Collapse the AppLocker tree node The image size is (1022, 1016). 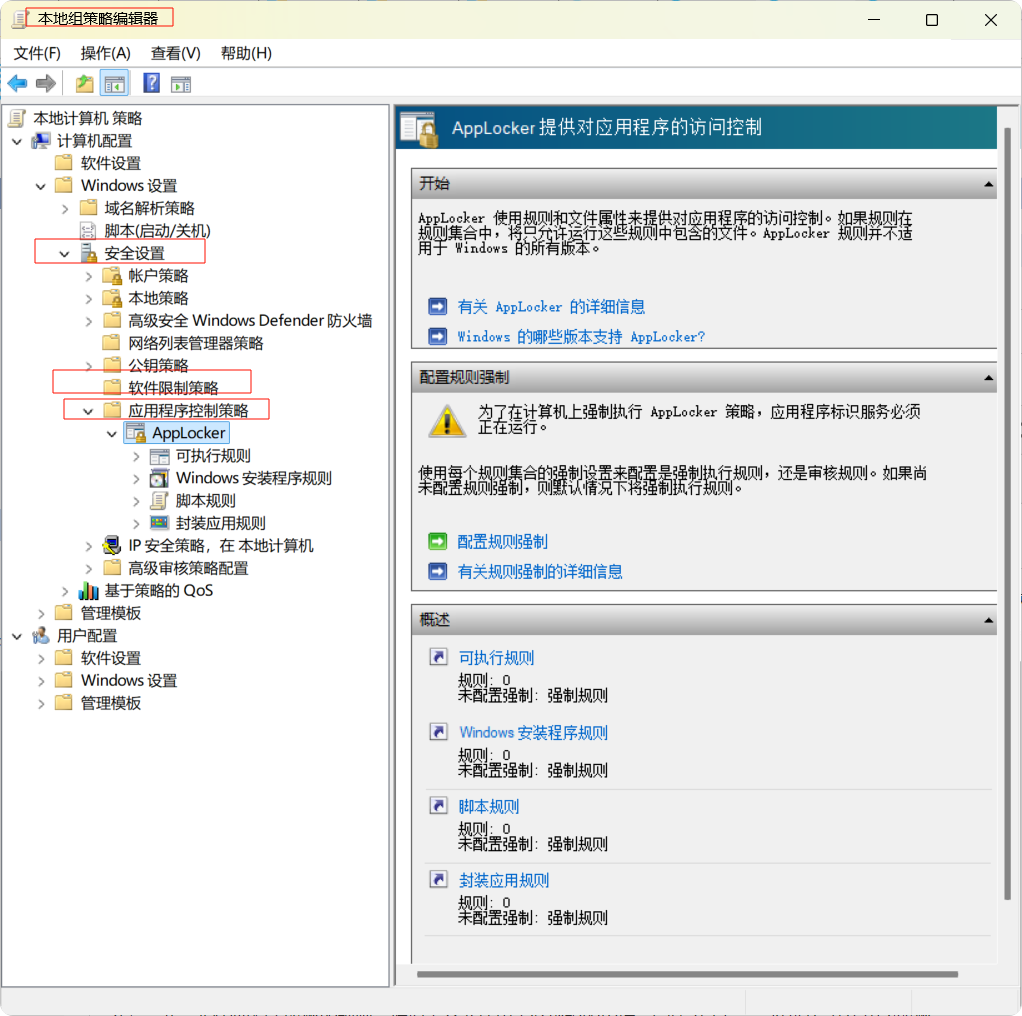pos(112,434)
